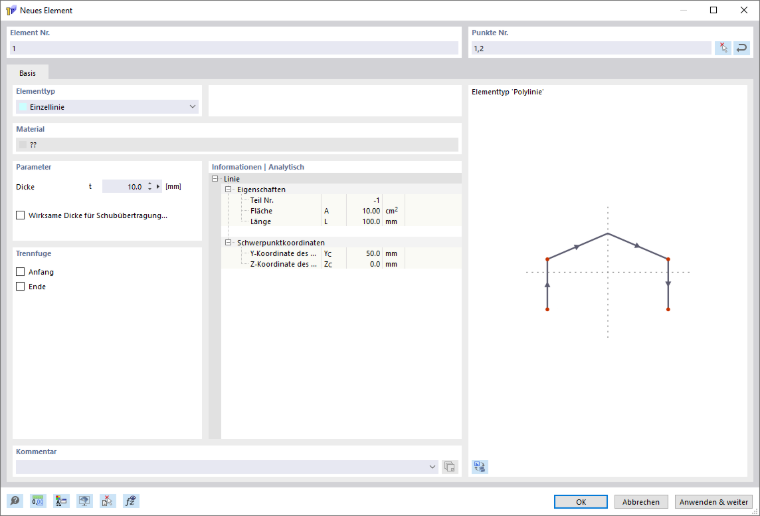Click the Dicke thickness value field
Image resolution: width=760 pixels, height=516 pixels.
tap(124, 187)
